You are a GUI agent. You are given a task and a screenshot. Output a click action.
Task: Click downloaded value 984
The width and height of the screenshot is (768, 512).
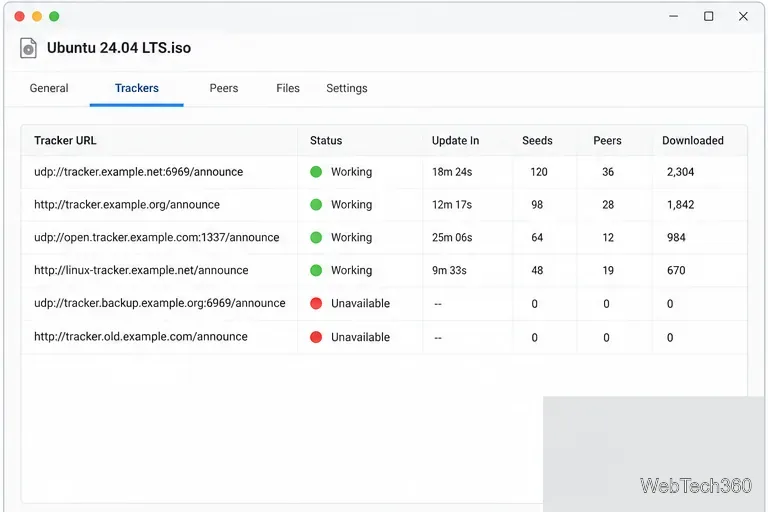click(x=676, y=238)
